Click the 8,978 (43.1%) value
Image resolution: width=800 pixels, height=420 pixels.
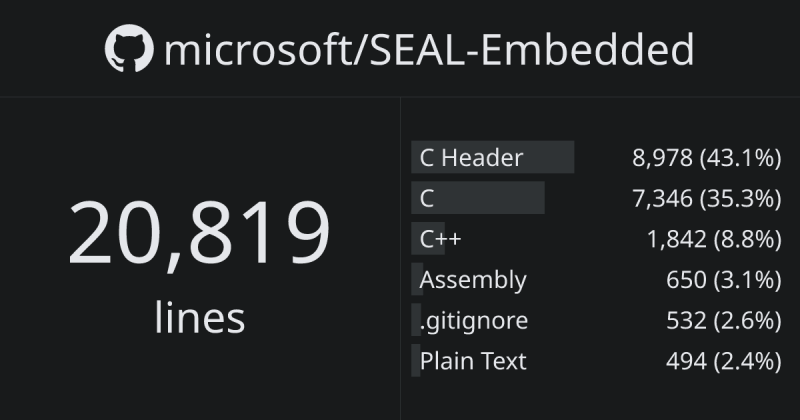pyautogui.click(x=707, y=158)
